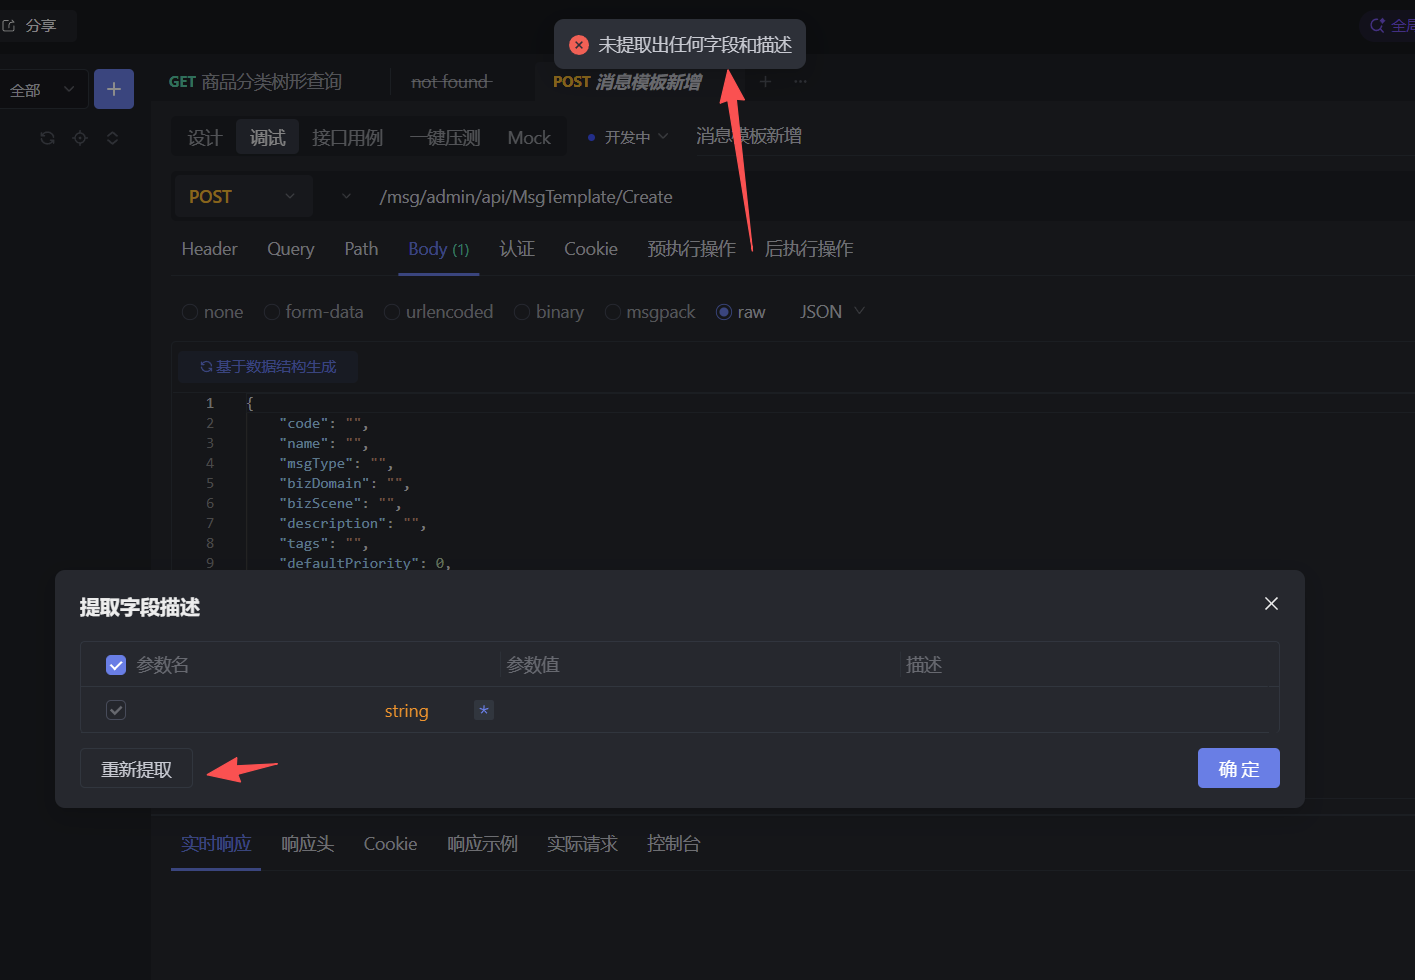The image size is (1415, 980).
Task: Switch to GET 商品分类树形查询 tab
Action: tap(255, 82)
